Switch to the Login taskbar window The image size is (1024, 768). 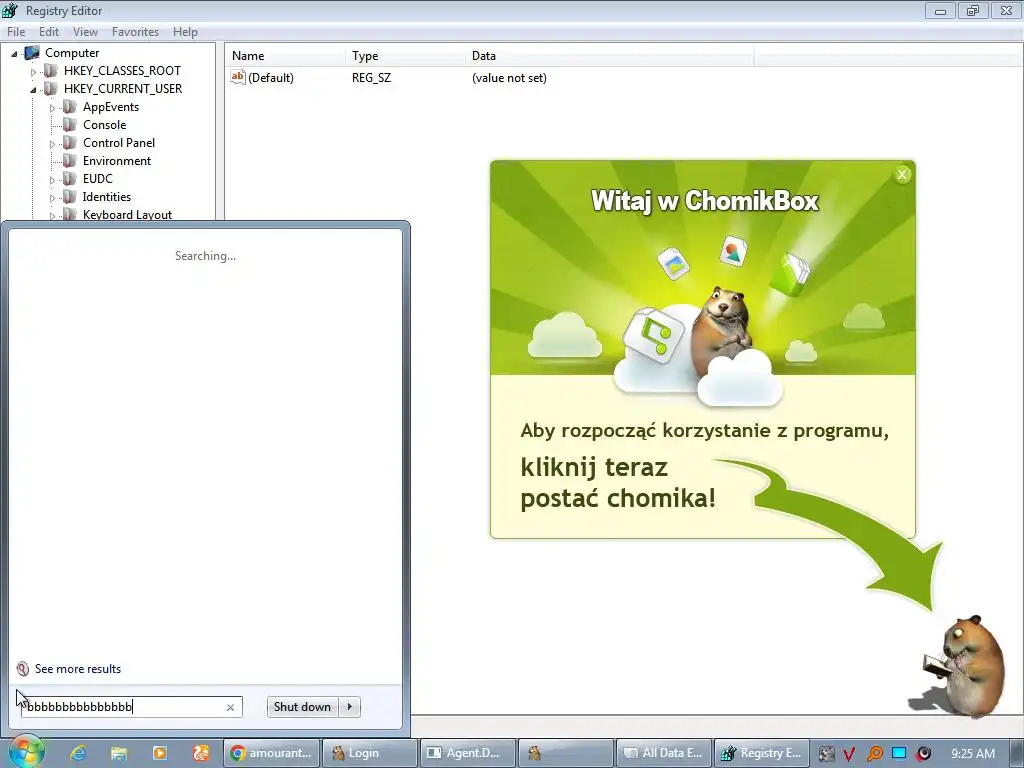pos(370,753)
